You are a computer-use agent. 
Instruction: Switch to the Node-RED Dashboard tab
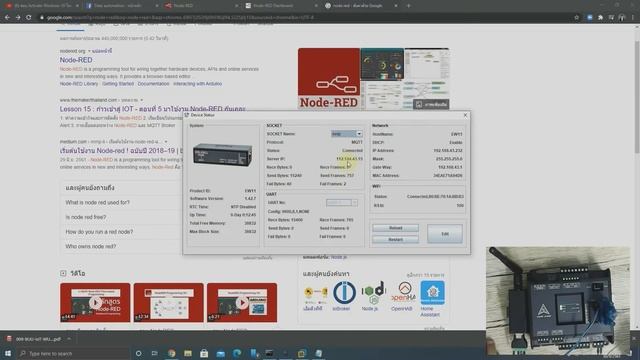coord(280,6)
